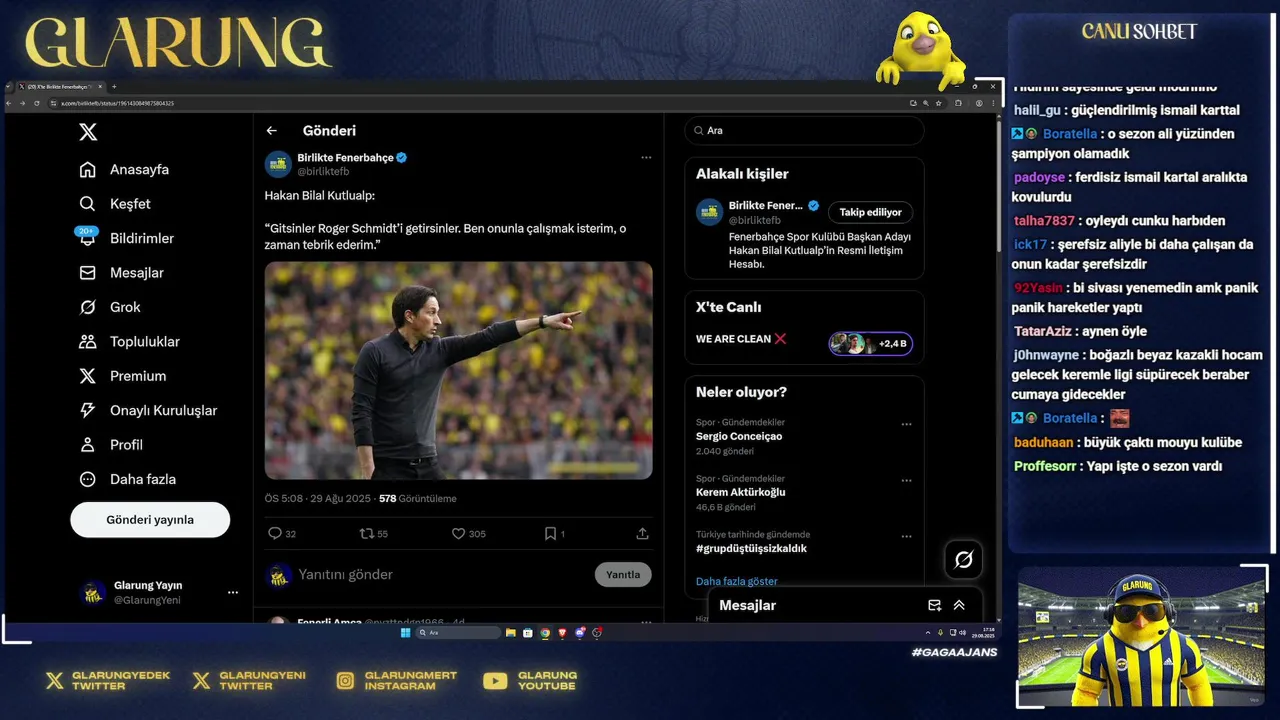
Task: Click the taskbar volume icon
Action: click(964, 632)
